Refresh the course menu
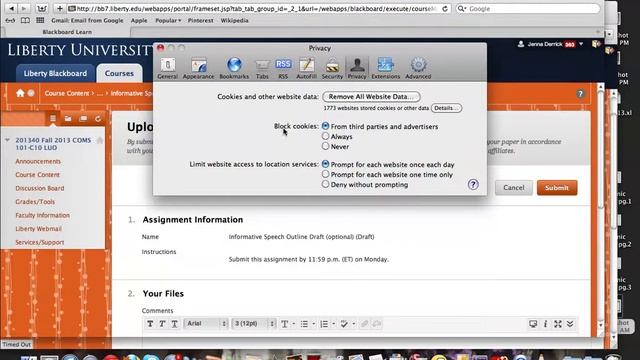 [98, 119]
